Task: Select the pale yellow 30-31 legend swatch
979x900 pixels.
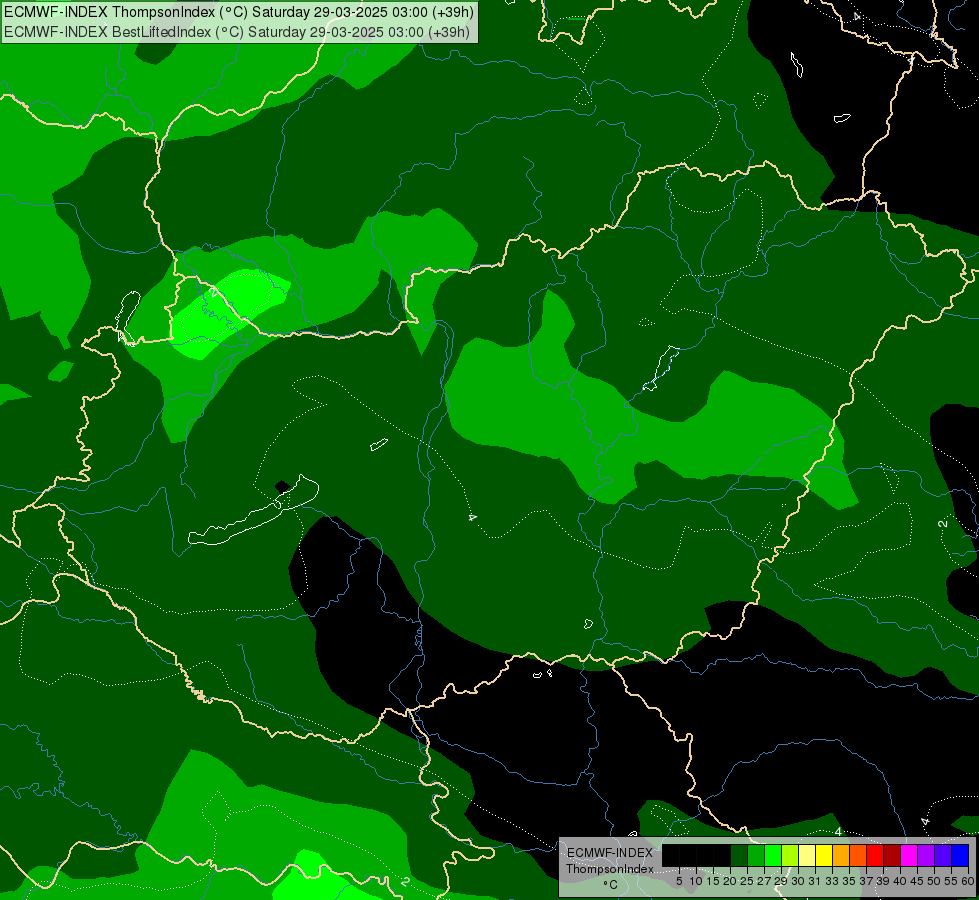Action: tap(807, 855)
